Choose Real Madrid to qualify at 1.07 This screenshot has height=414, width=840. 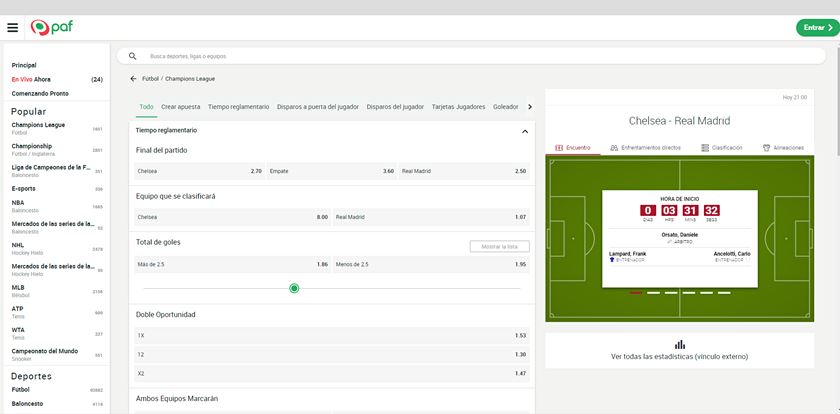pos(431,217)
